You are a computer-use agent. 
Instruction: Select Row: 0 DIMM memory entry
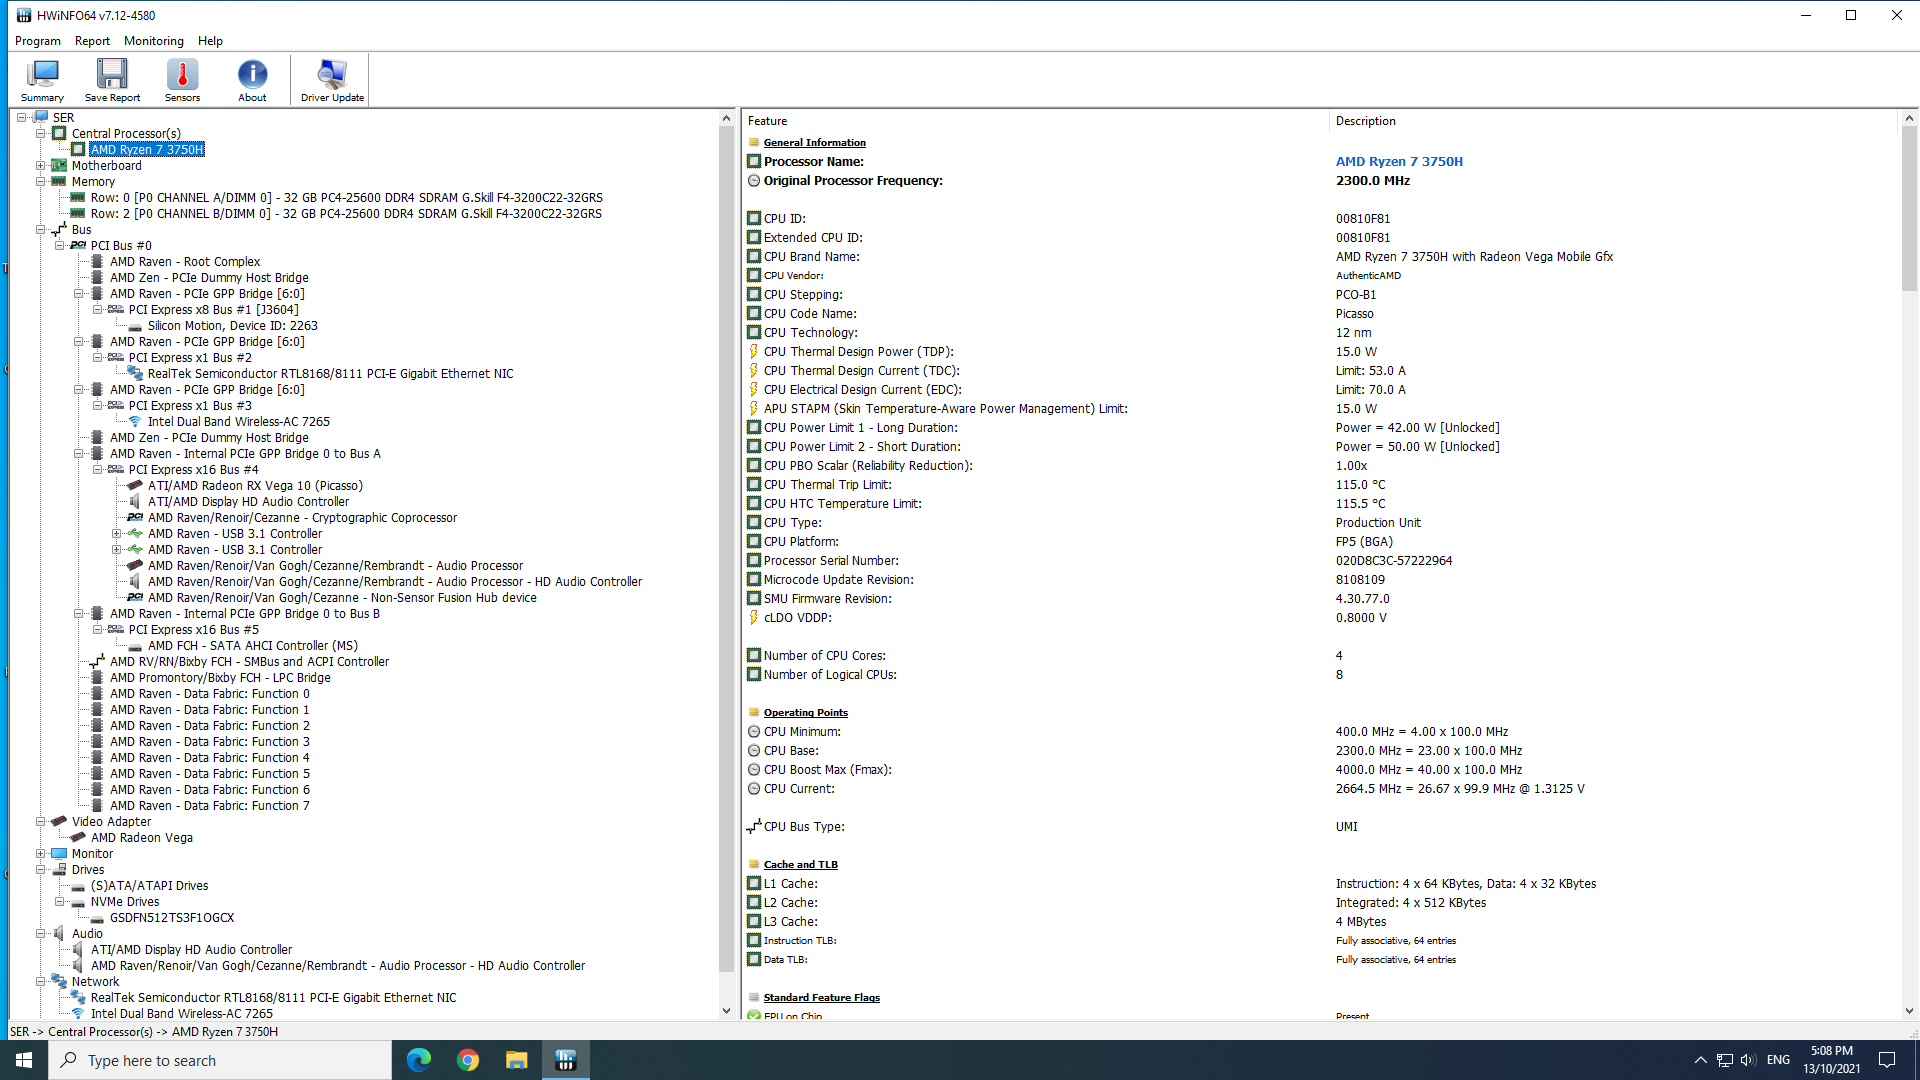346,198
